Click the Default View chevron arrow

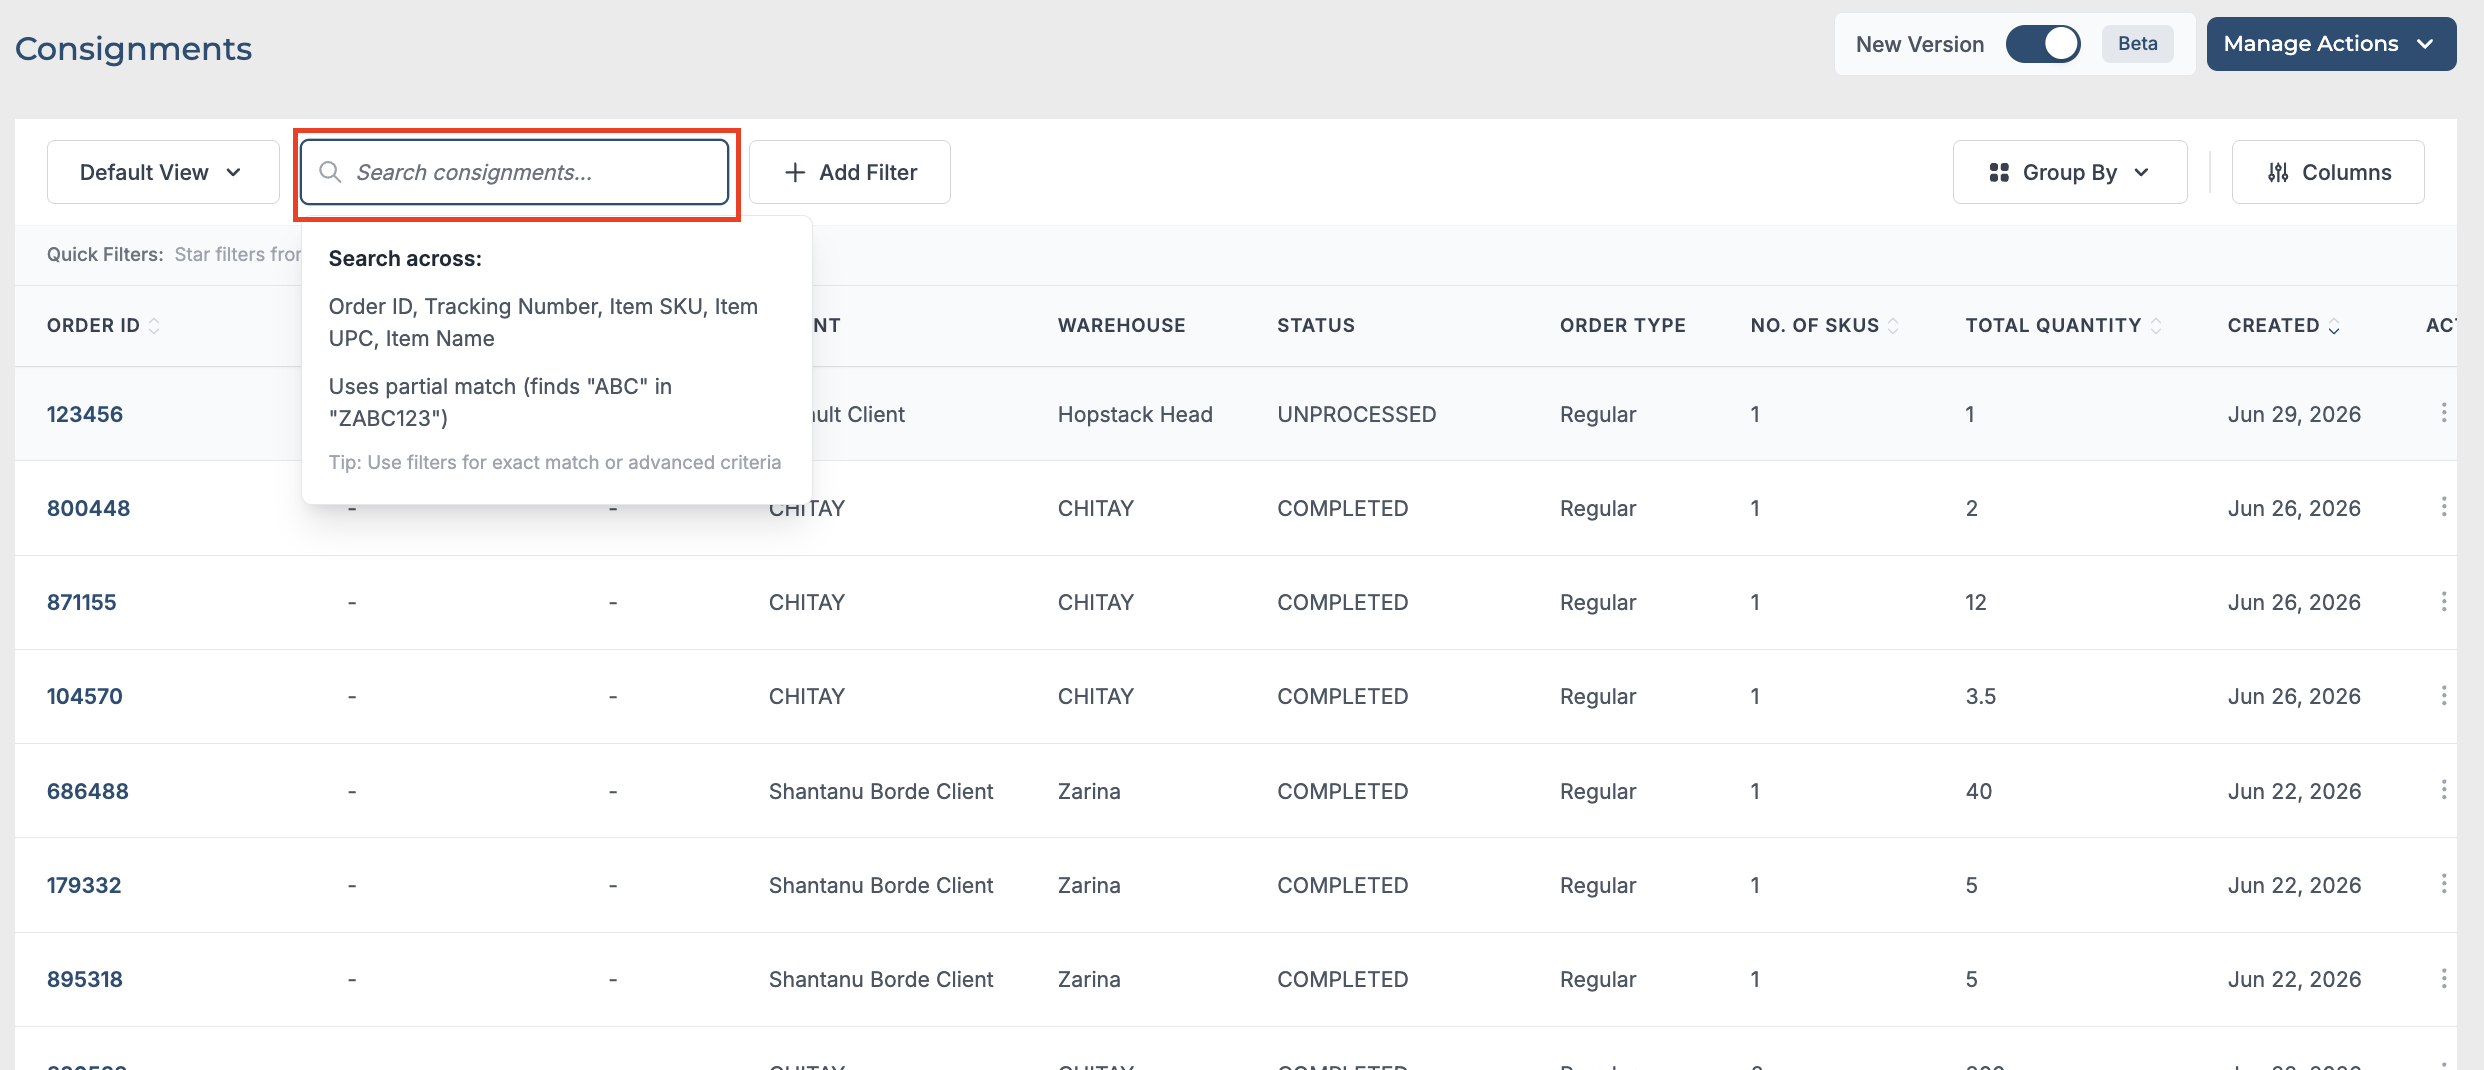(234, 172)
